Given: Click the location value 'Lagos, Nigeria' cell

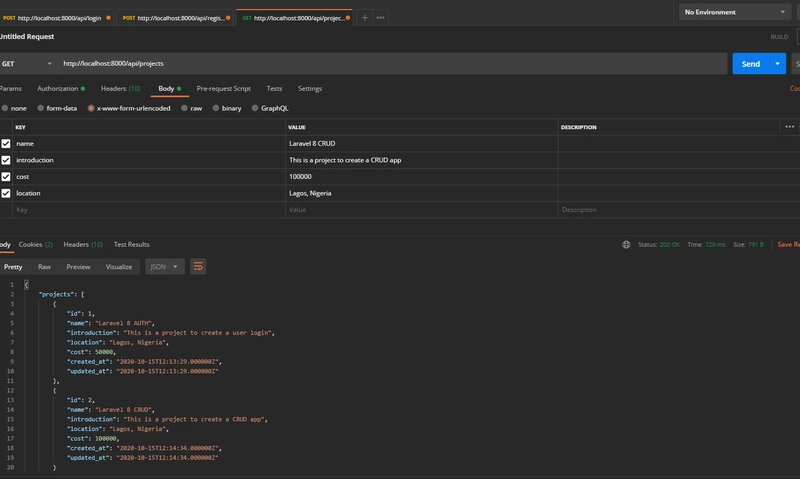Looking at the screenshot, I should (x=421, y=193).
